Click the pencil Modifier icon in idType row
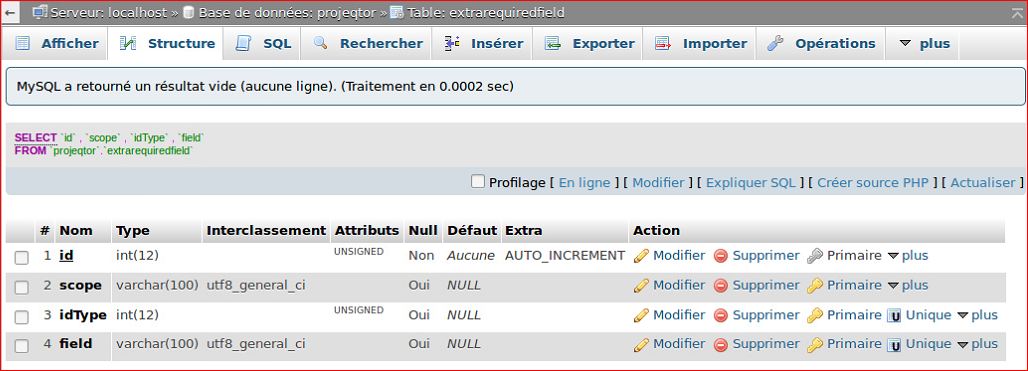Viewport: 1028px width, 371px height. [x=641, y=315]
